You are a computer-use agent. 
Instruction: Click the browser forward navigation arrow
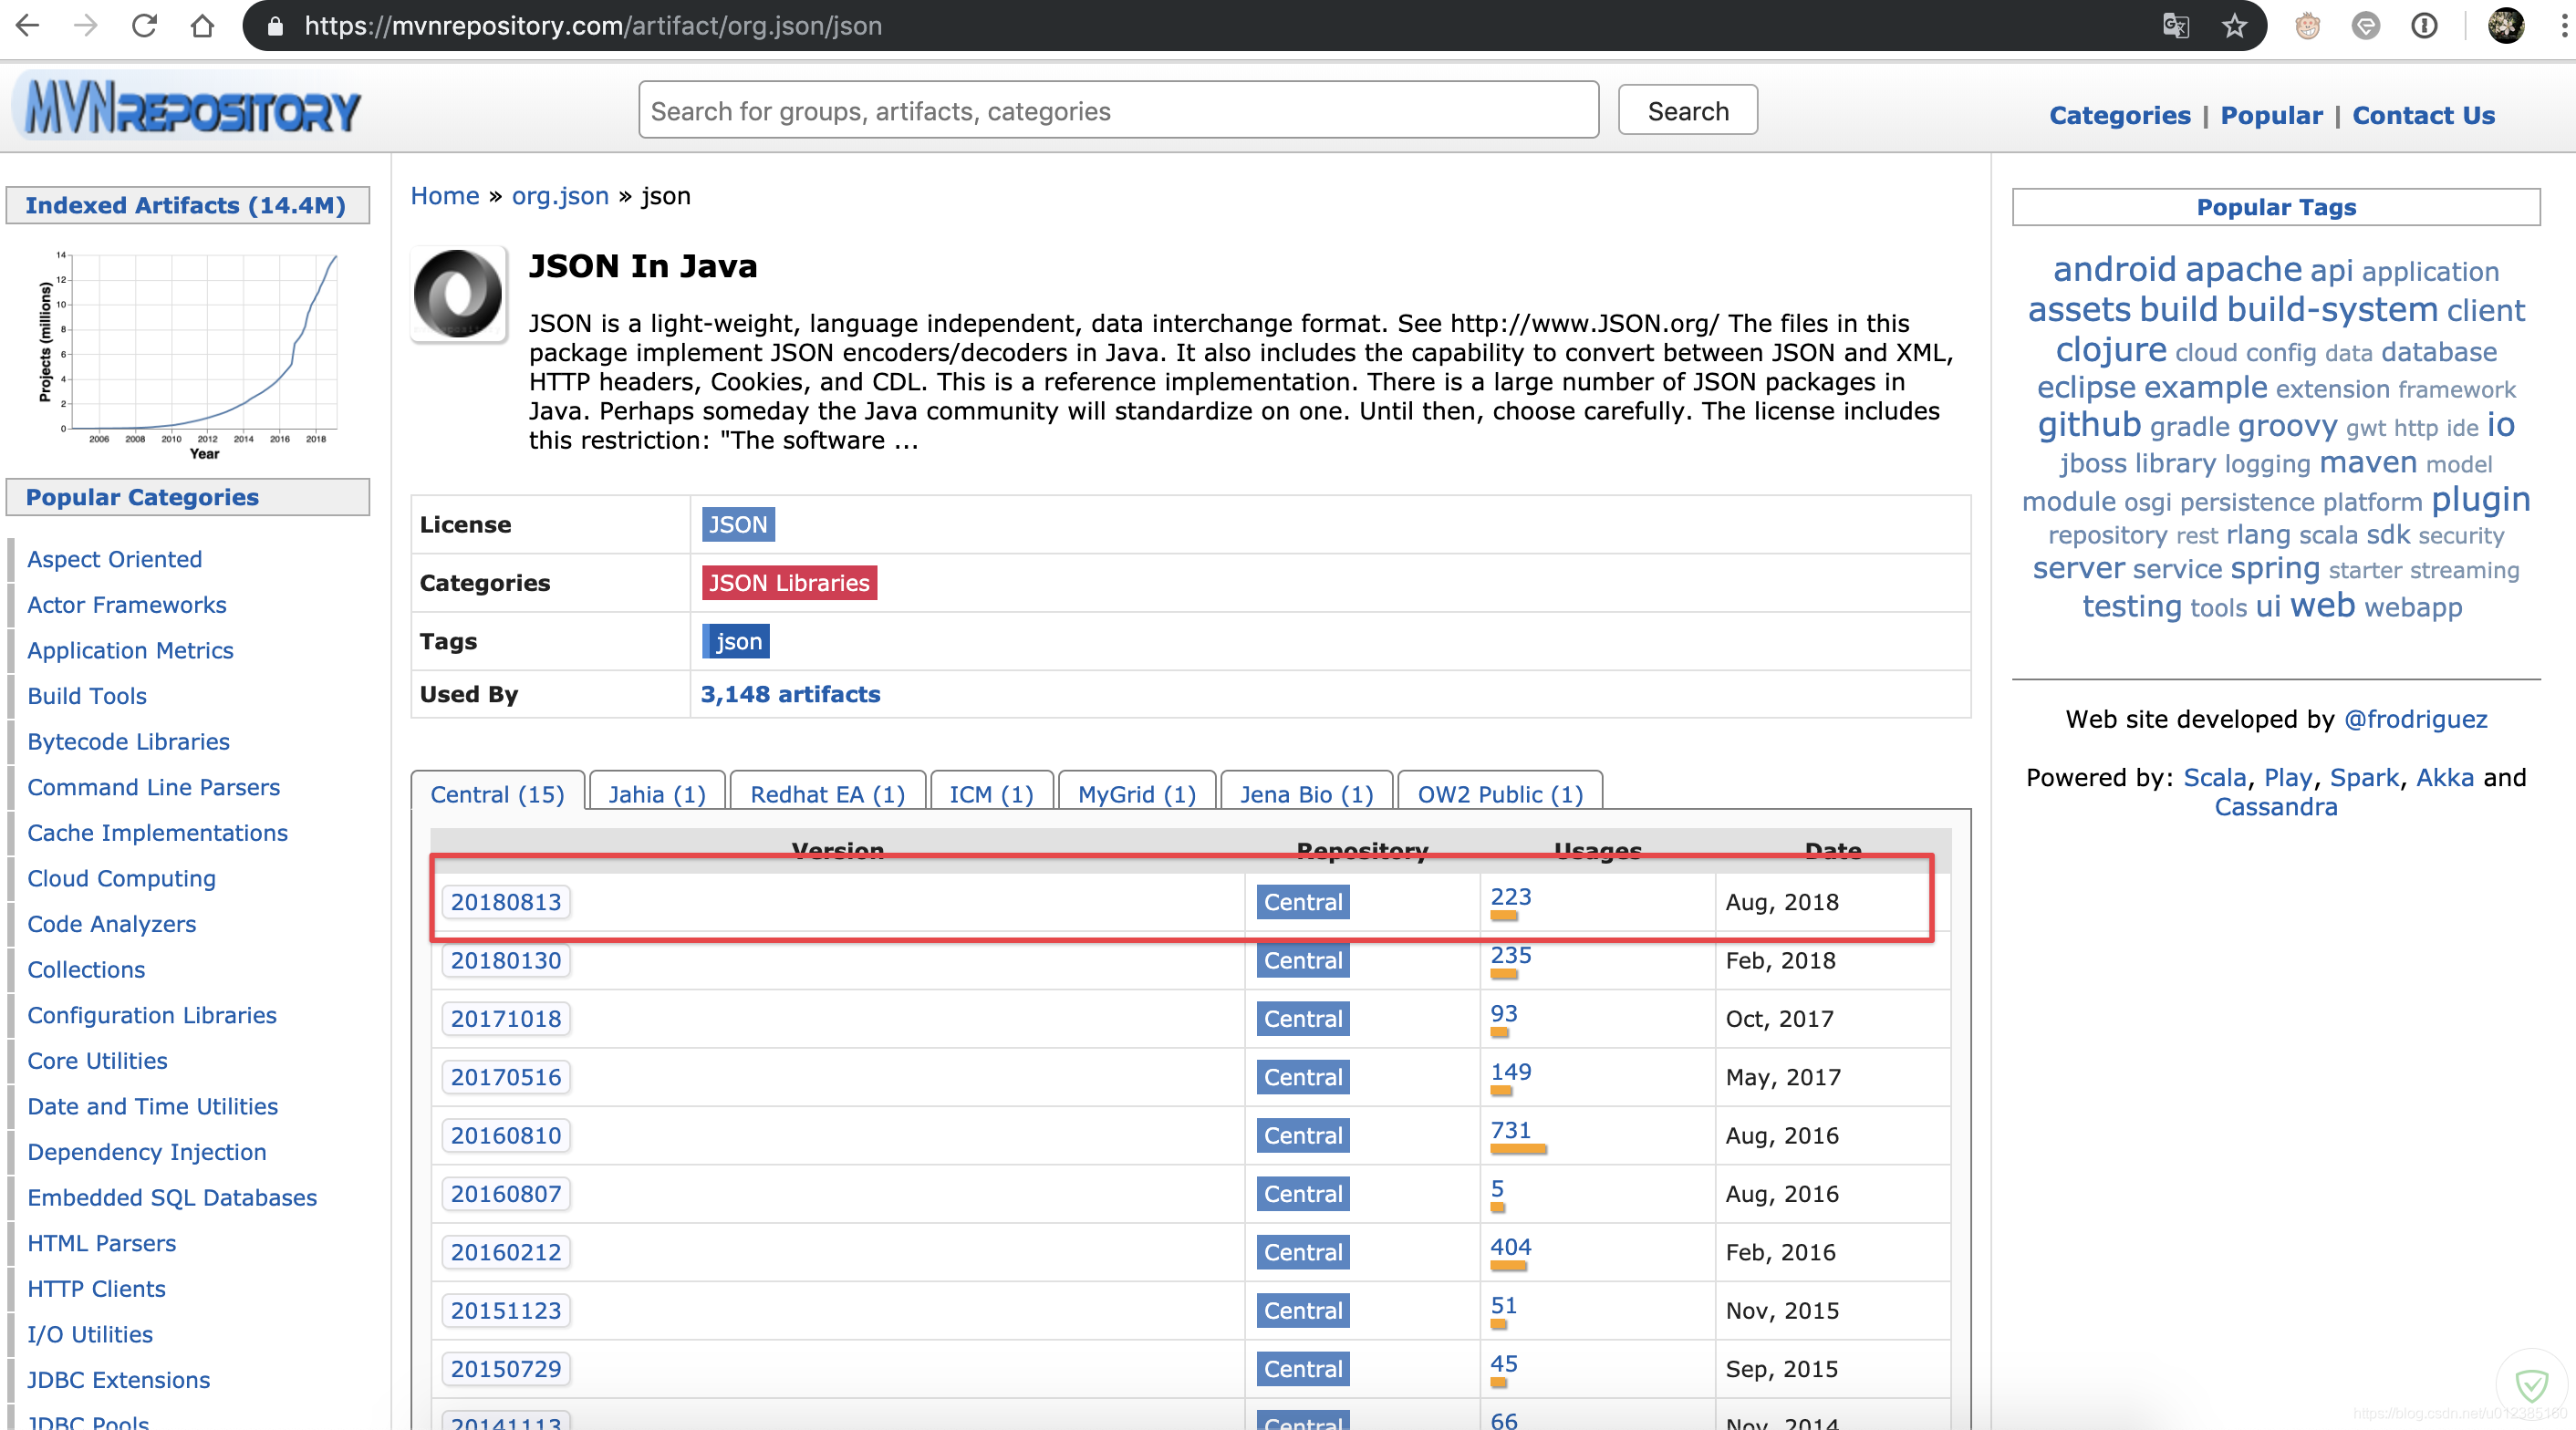81,28
